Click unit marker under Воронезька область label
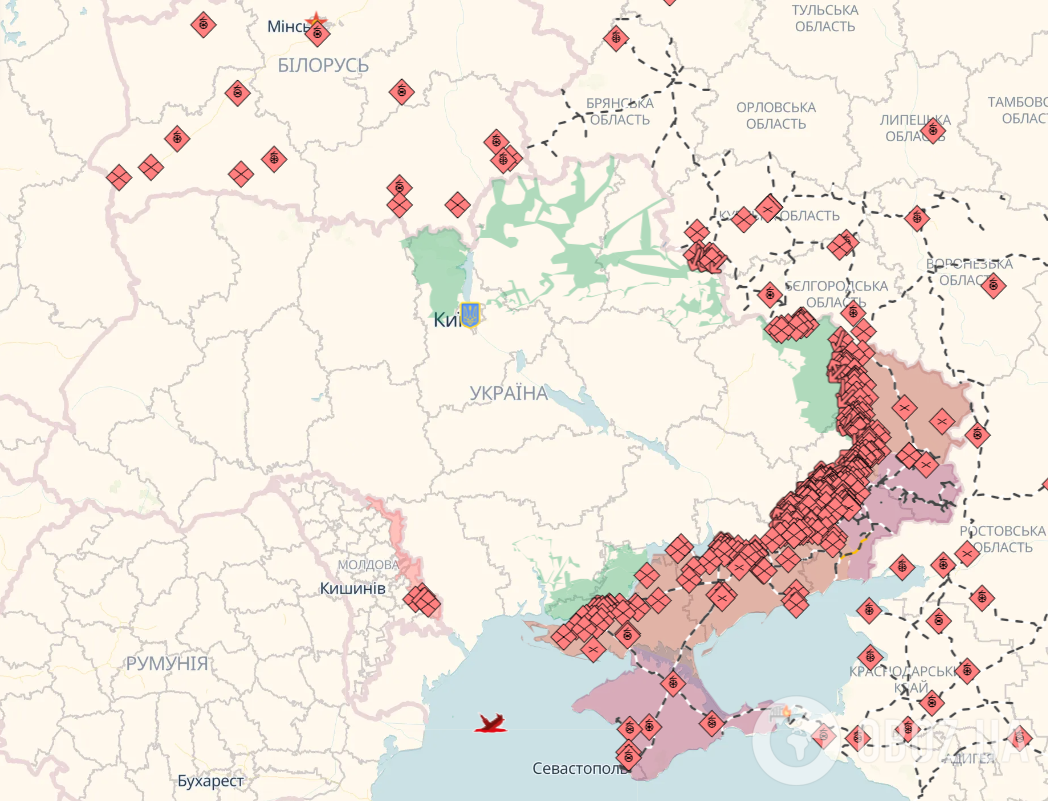 coord(992,286)
